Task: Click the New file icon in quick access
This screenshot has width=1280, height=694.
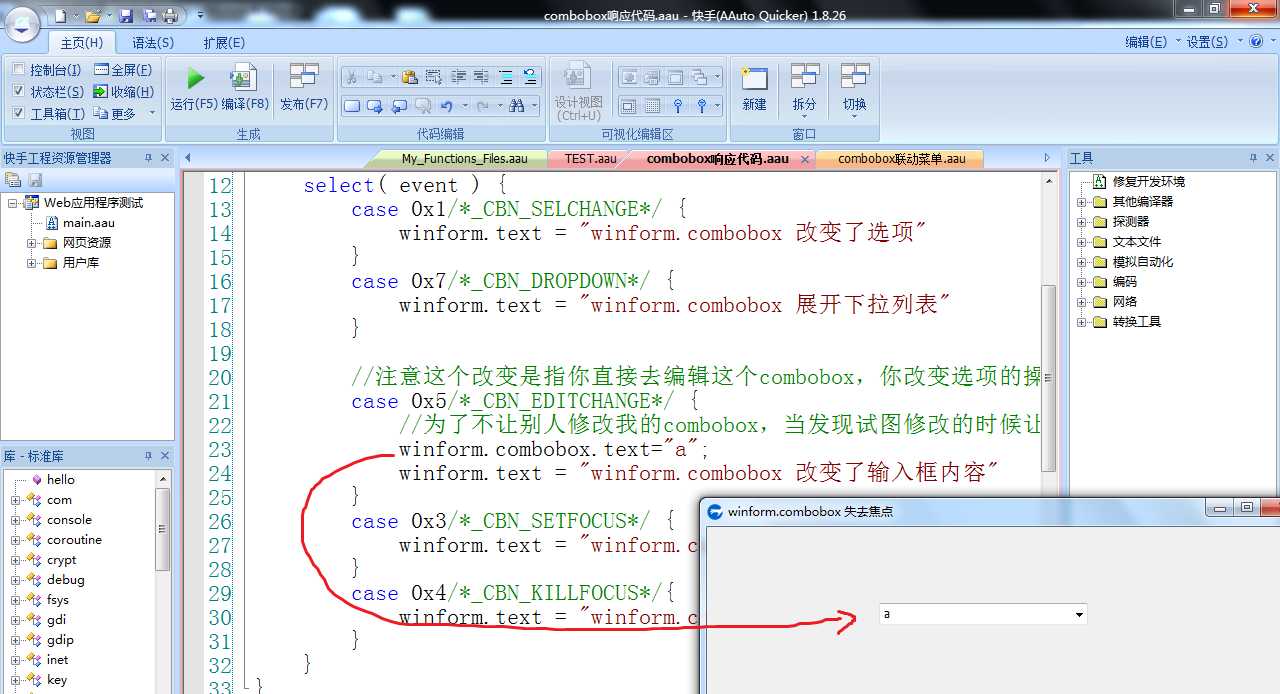Action: tap(61, 15)
